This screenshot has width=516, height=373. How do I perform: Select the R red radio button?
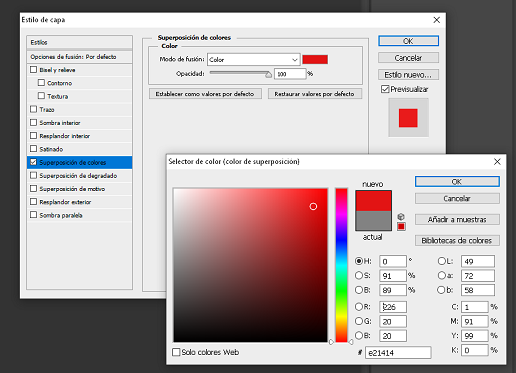(359, 307)
